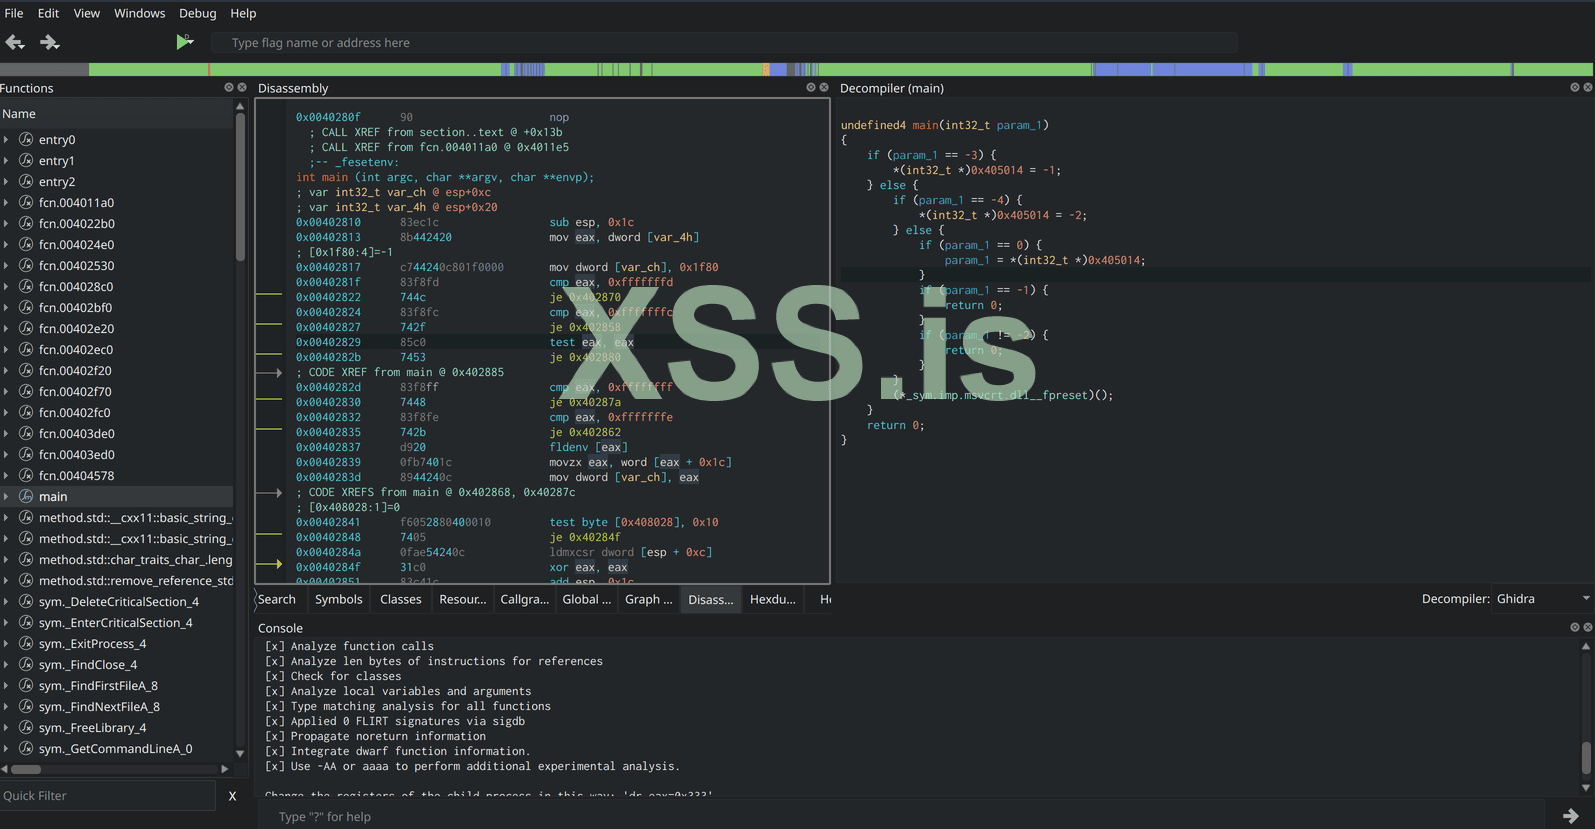Switch to the Resources tab
The height and width of the screenshot is (829, 1595).
462,599
